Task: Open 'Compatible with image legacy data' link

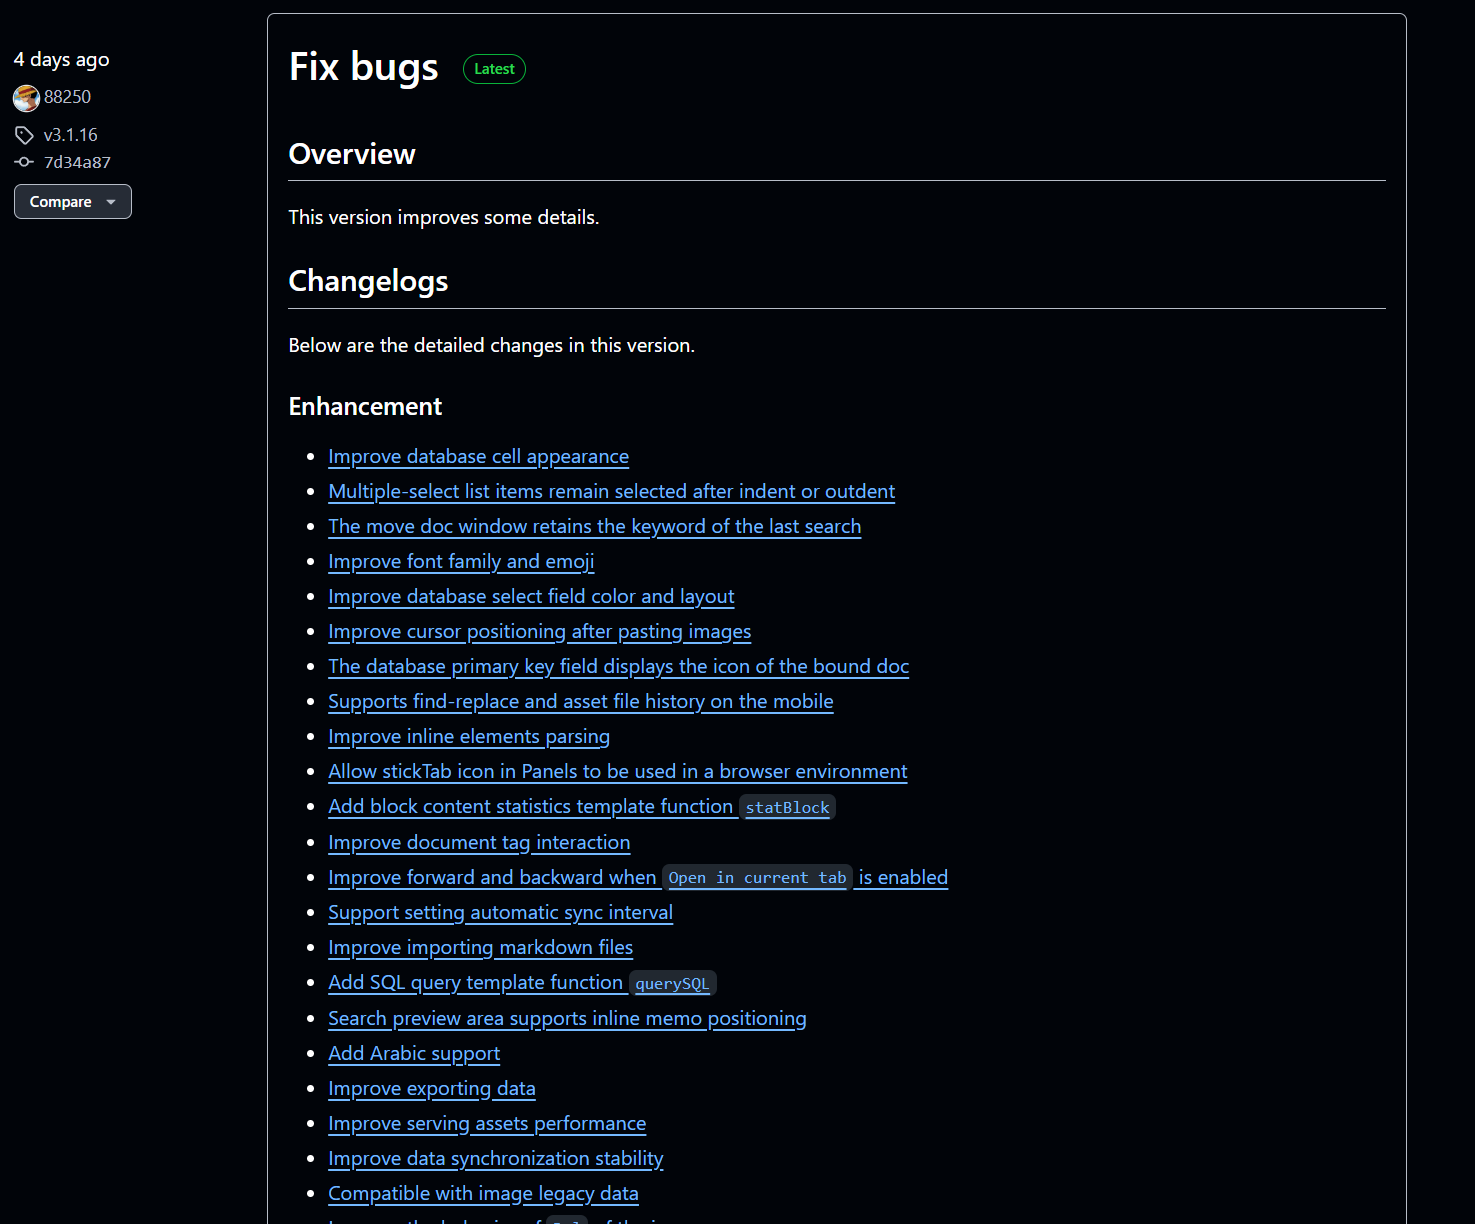Action: click(483, 1194)
